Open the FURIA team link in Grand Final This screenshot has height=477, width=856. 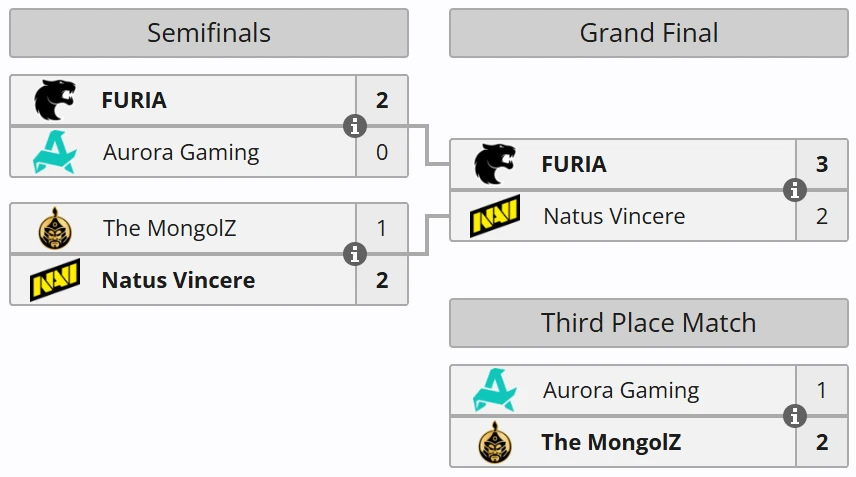click(574, 164)
